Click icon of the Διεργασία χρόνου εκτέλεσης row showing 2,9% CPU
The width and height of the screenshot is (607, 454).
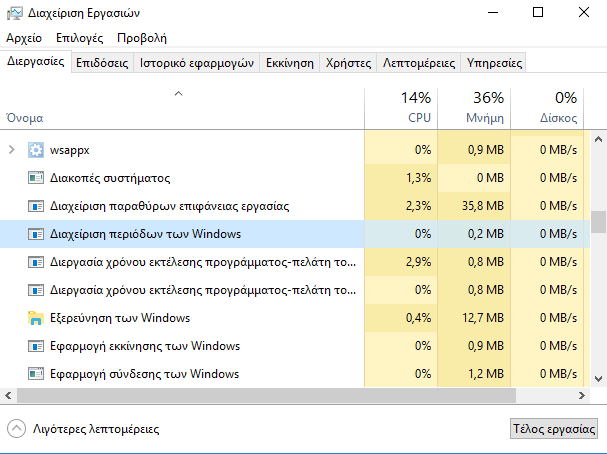36,262
